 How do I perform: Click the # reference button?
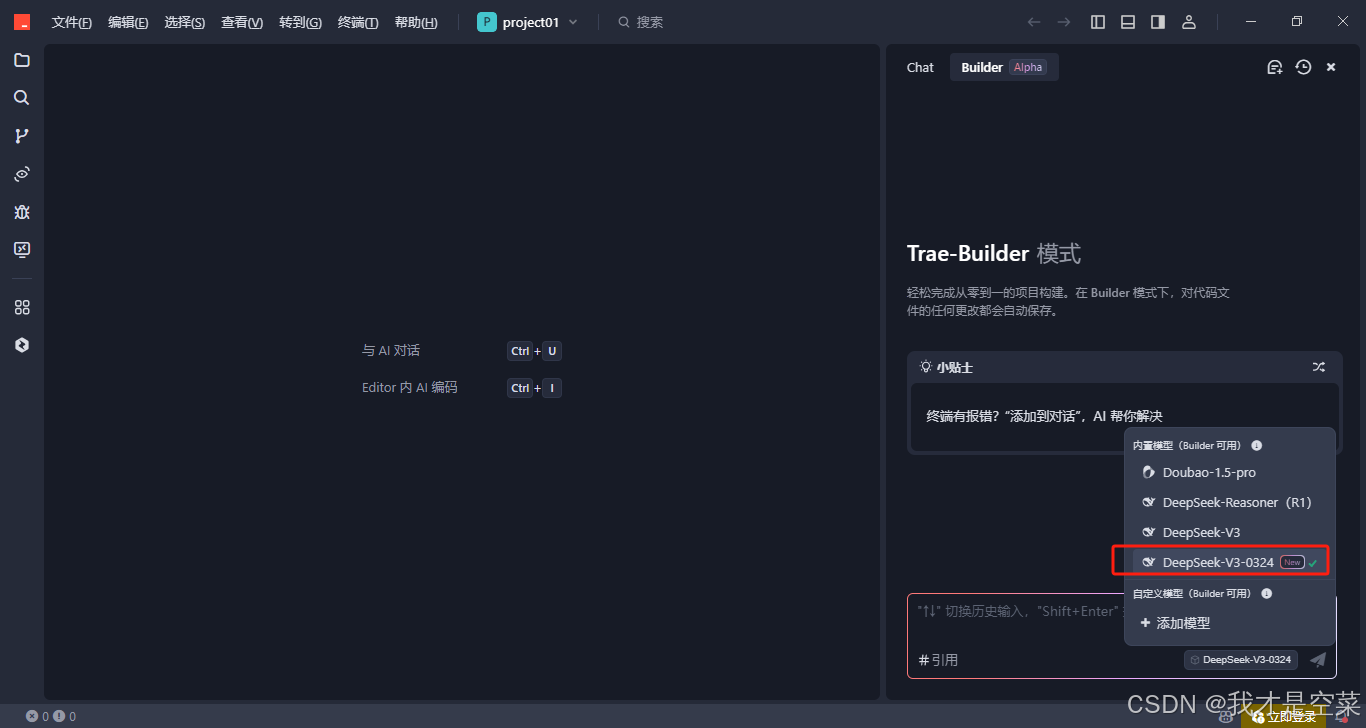(x=939, y=660)
